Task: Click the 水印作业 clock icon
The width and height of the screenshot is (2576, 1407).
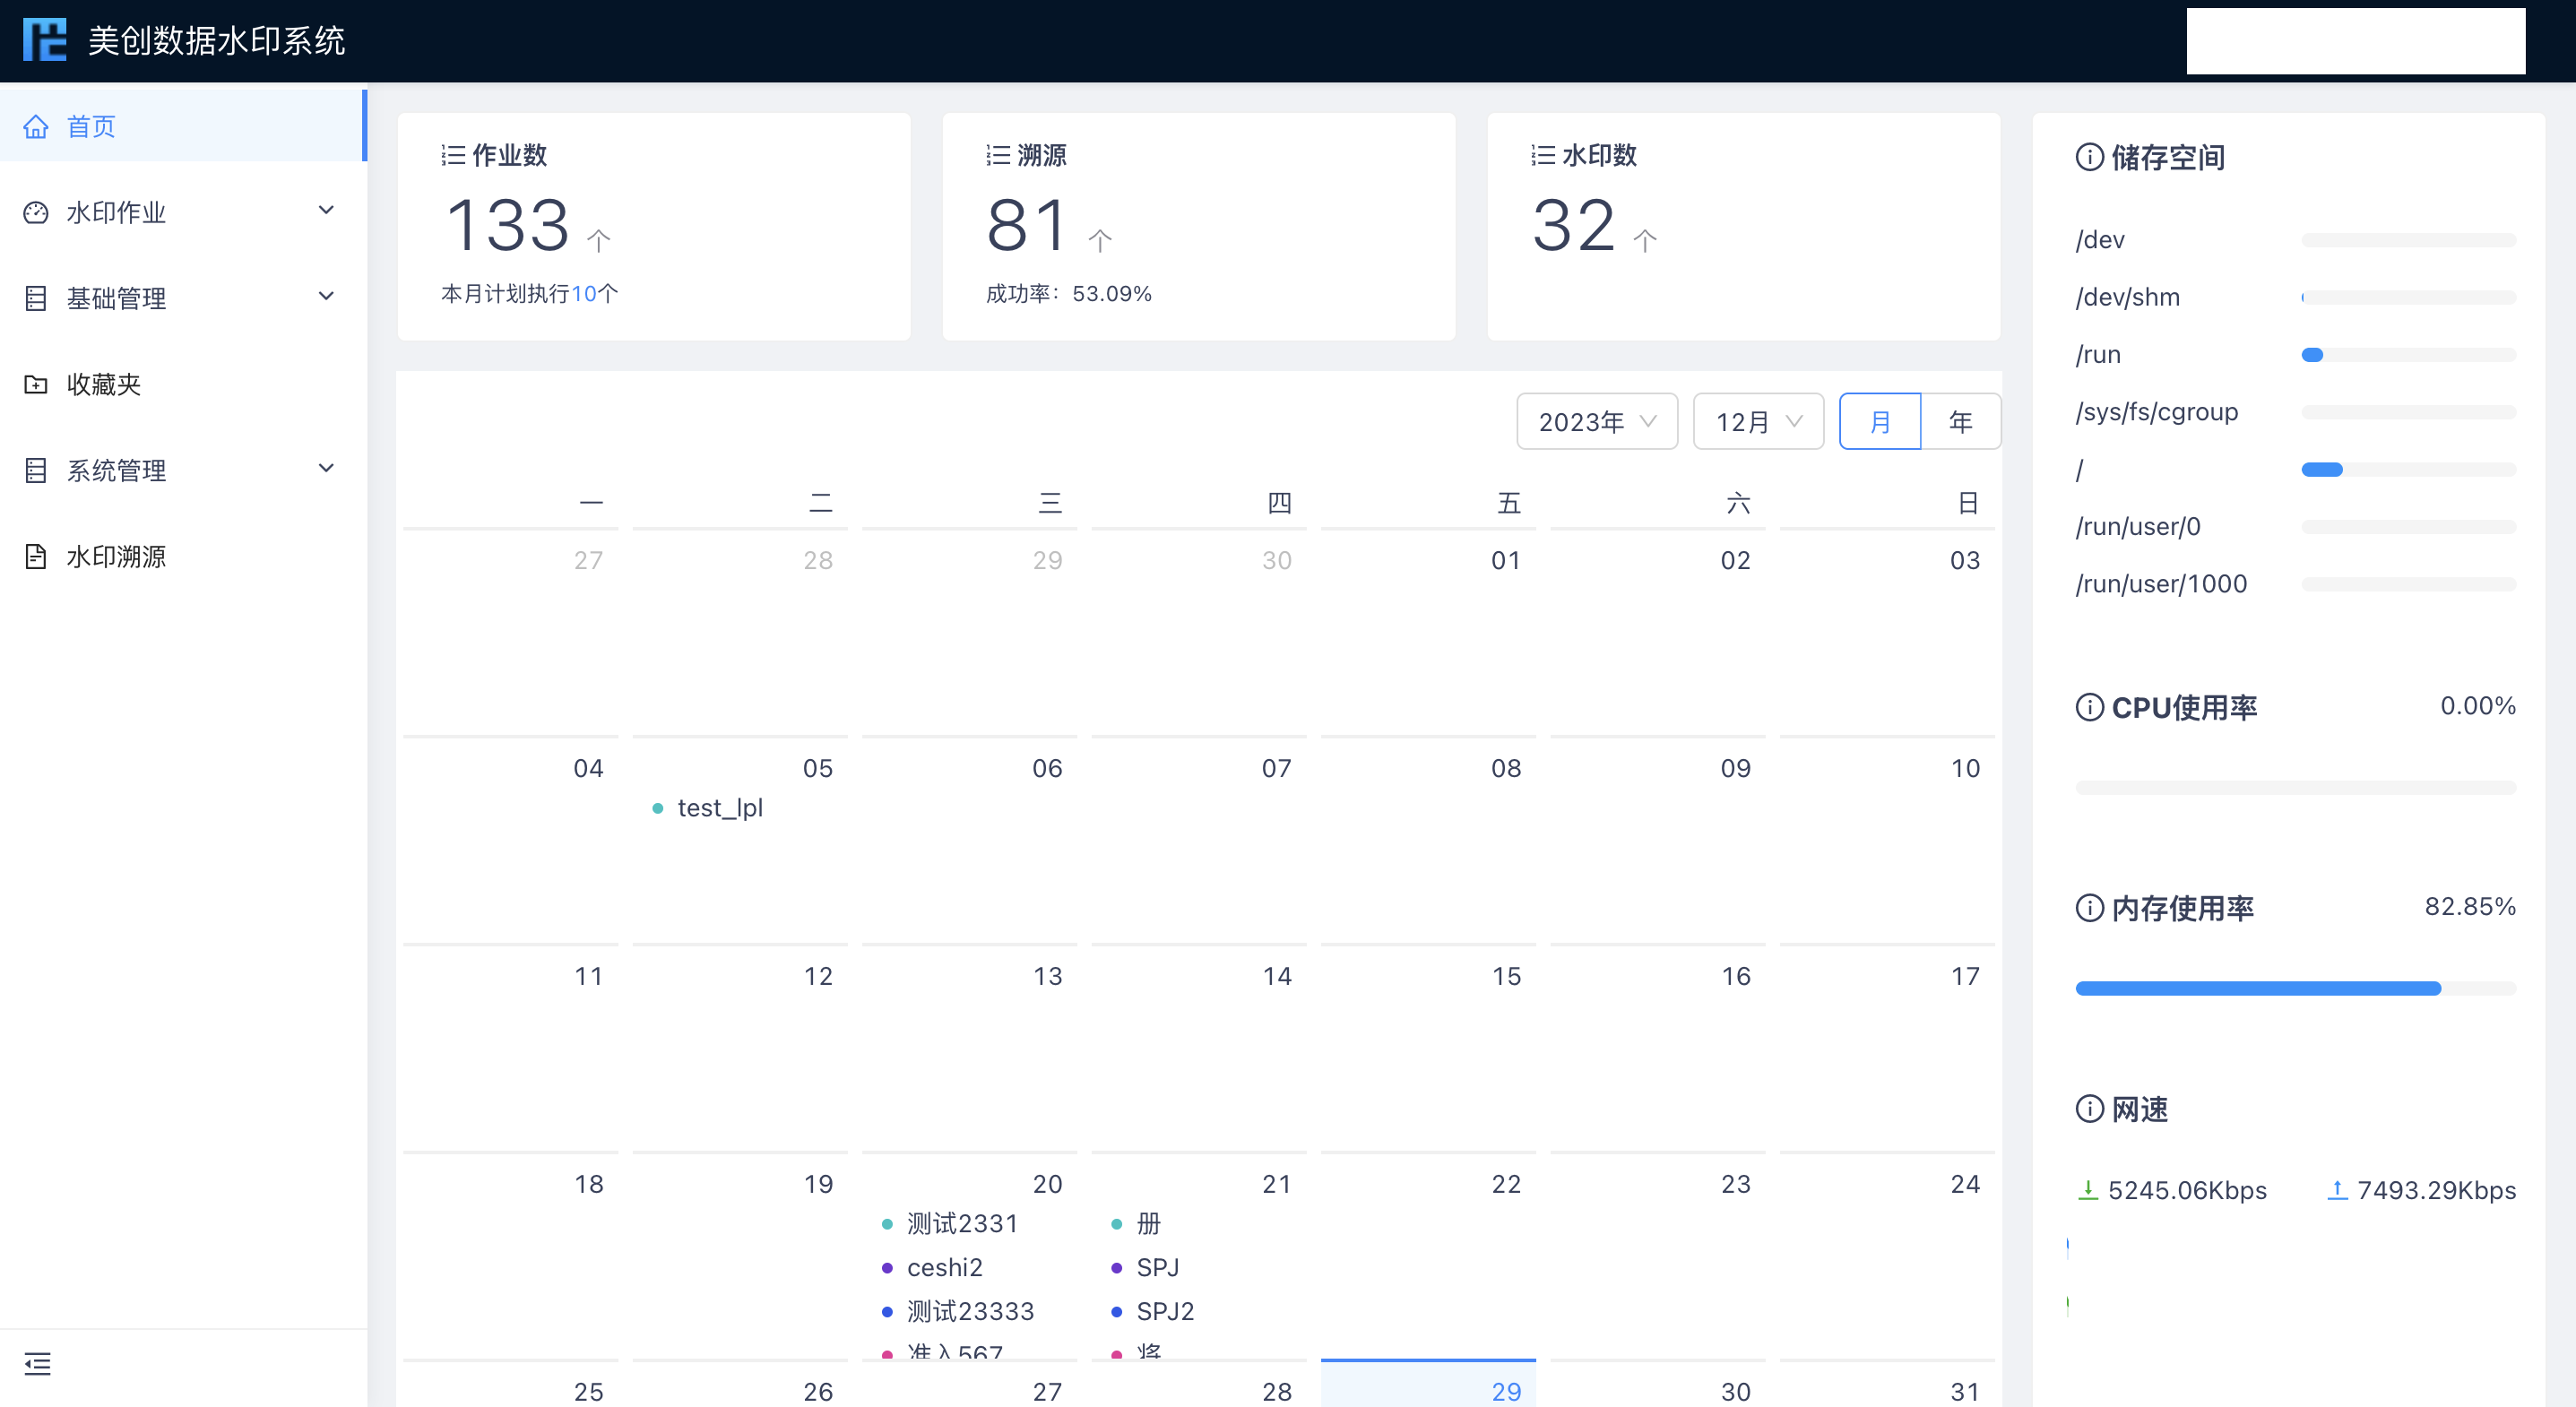Action: pos(35,211)
